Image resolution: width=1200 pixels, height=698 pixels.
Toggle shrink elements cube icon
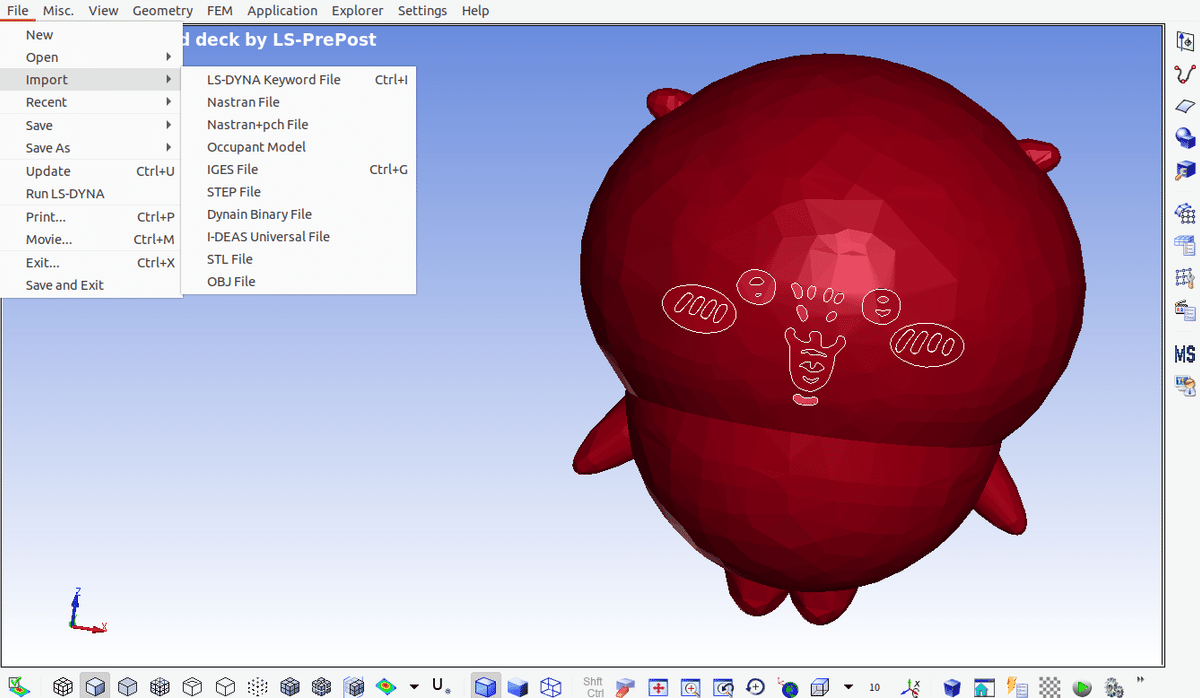pos(290,686)
